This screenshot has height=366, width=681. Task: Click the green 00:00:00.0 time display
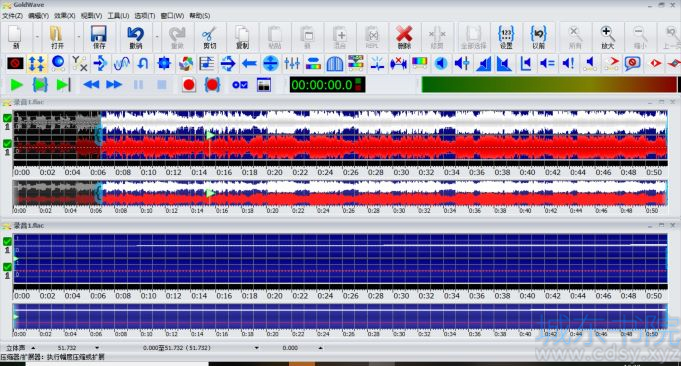(x=327, y=85)
